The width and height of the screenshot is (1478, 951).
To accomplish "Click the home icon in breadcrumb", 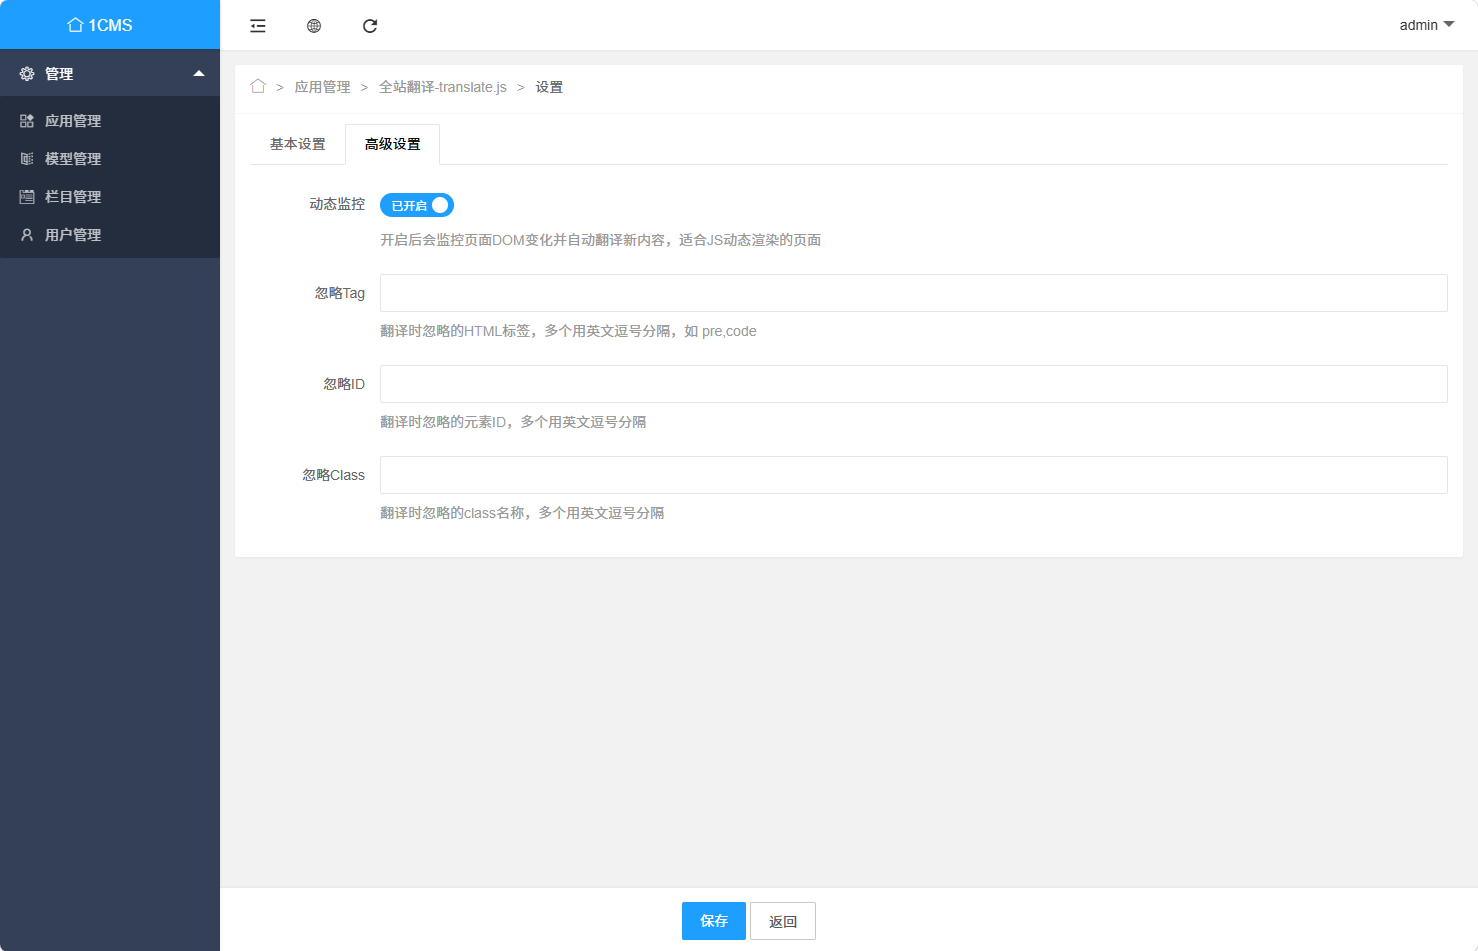I will pos(258,87).
